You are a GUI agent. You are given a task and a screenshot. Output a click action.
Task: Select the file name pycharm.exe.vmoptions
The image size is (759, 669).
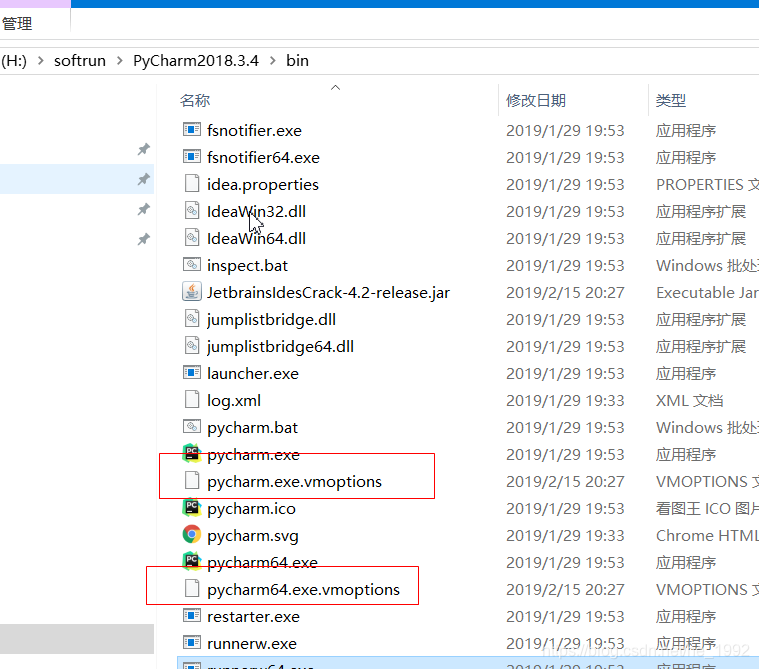pyautogui.click(x=294, y=482)
